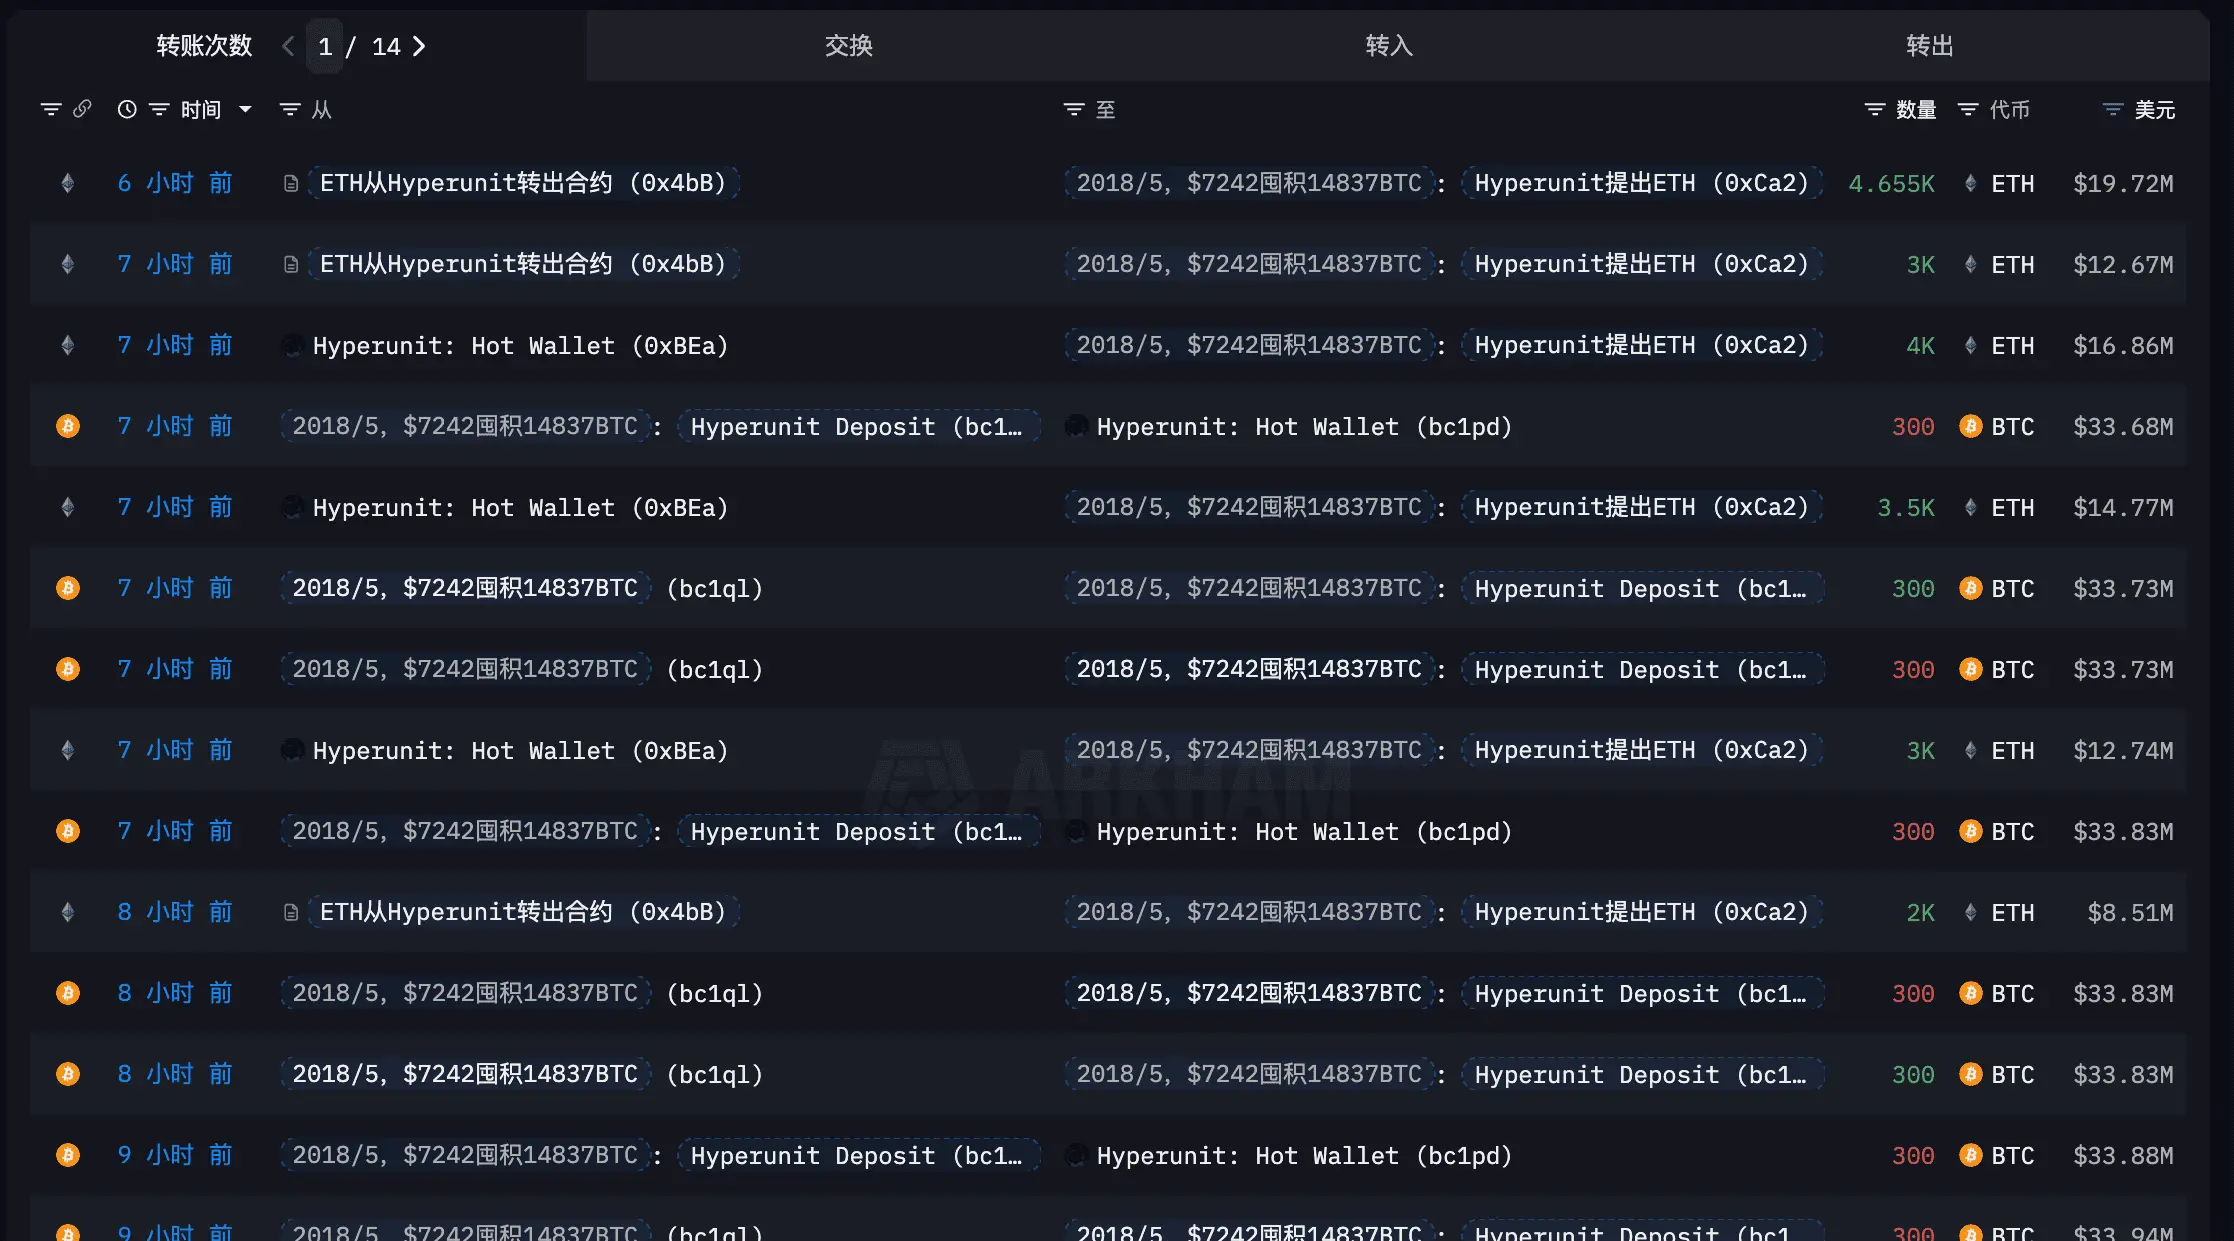
Task: Open the 代币 column filter
Action: (x=1968, y=109)
